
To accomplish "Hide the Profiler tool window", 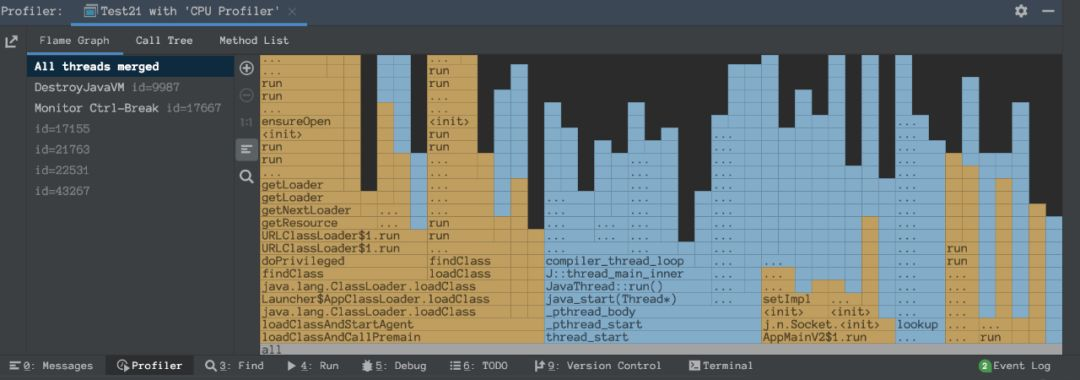I will (1048, 11).
